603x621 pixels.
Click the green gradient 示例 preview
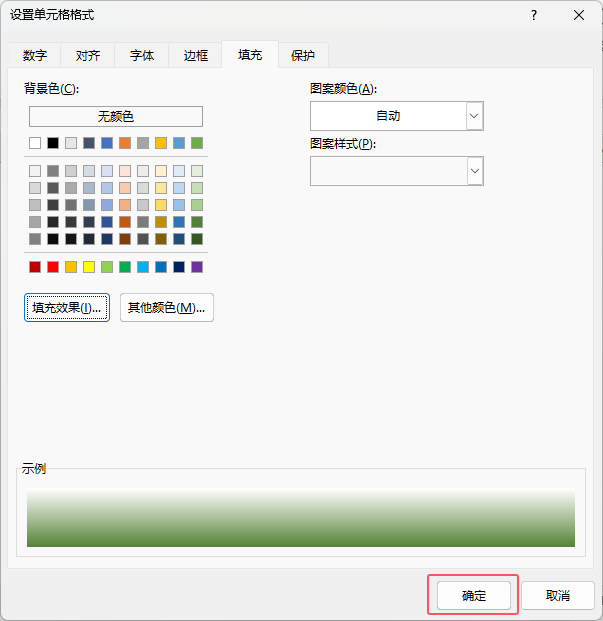301,518
